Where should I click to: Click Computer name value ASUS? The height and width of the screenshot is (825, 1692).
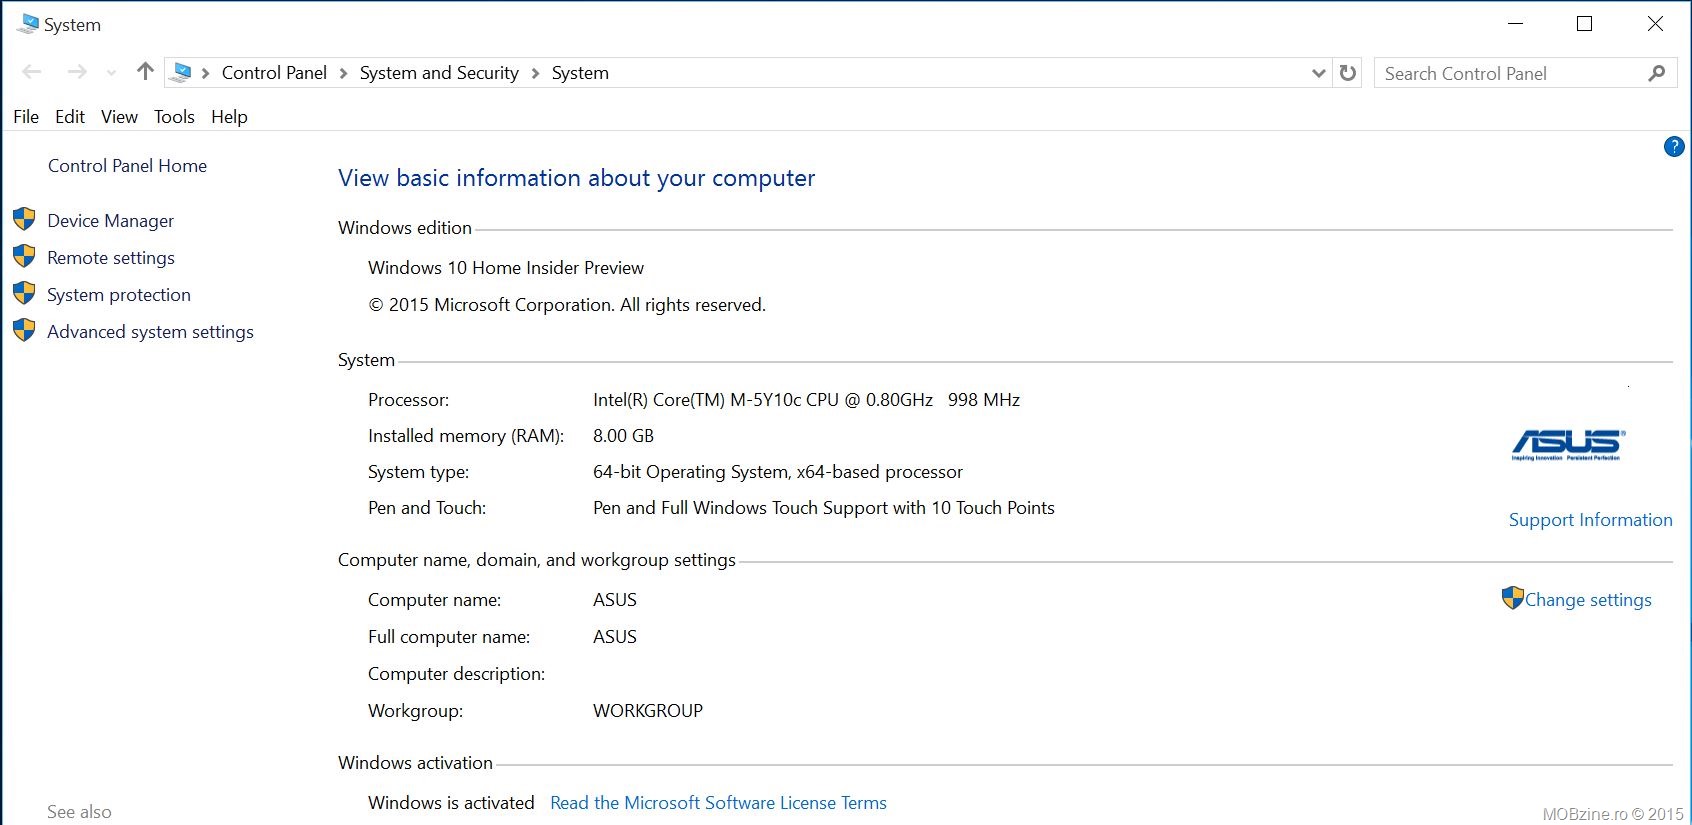click(615, 600)
